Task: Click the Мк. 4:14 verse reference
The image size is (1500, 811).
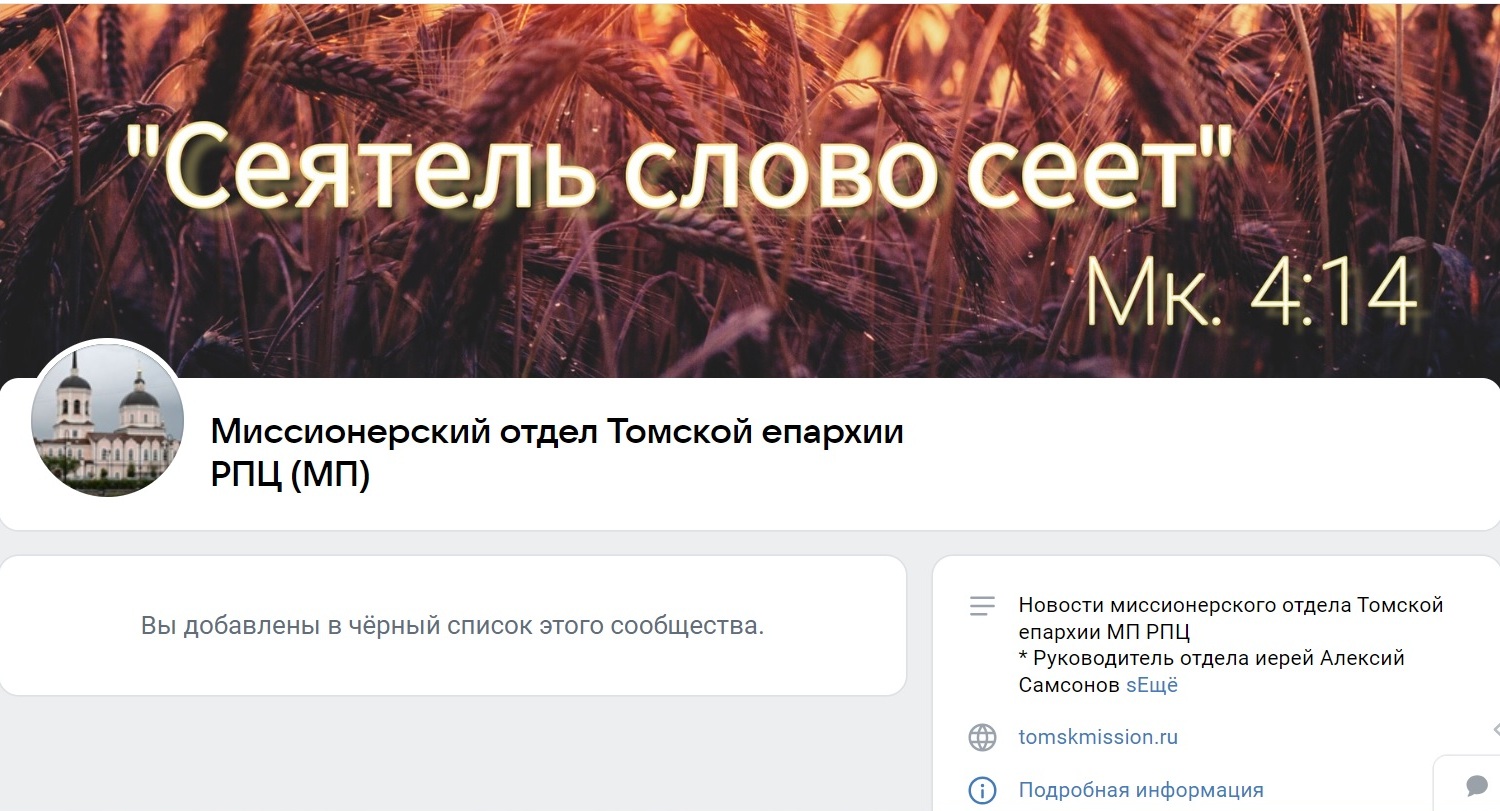Action: (1252, 292)
